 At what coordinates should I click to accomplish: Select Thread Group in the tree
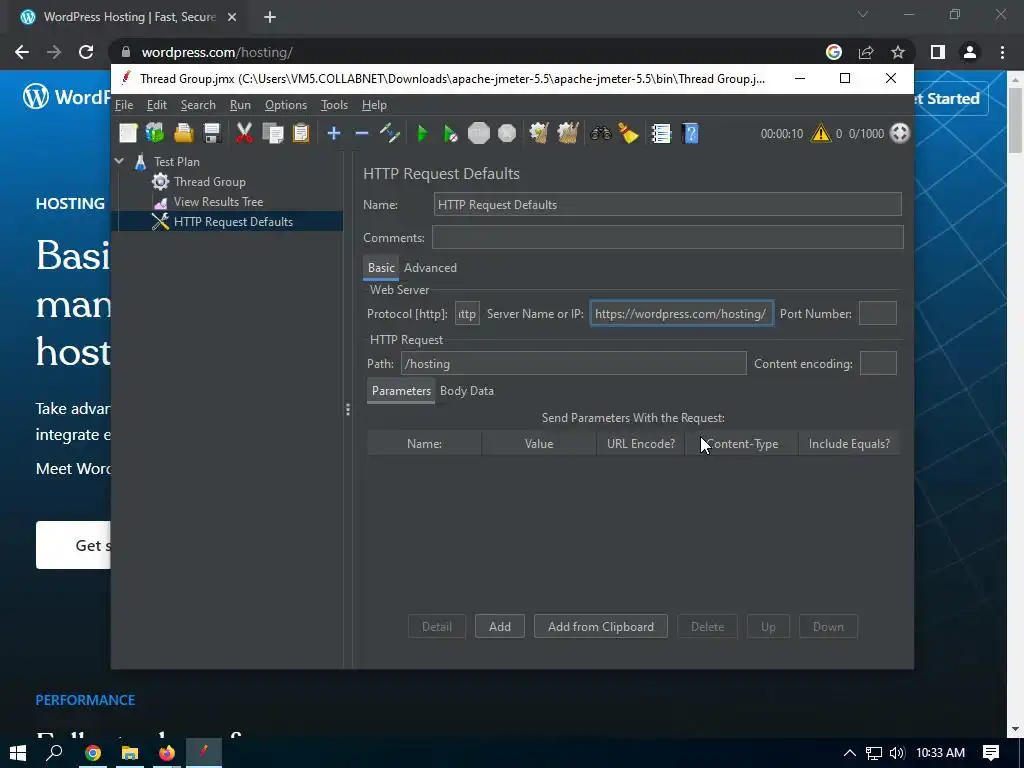pos(210,182)
